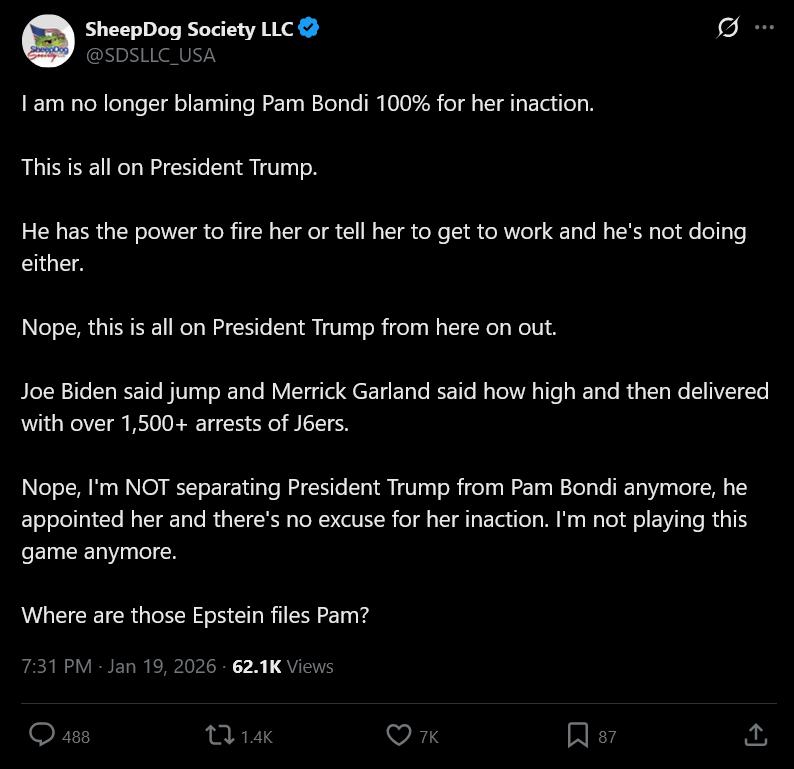Open the SheepDog Society profile avatar
Viewport: 794px width, 769px height.
pyautogui.click(x=48, y=42)
